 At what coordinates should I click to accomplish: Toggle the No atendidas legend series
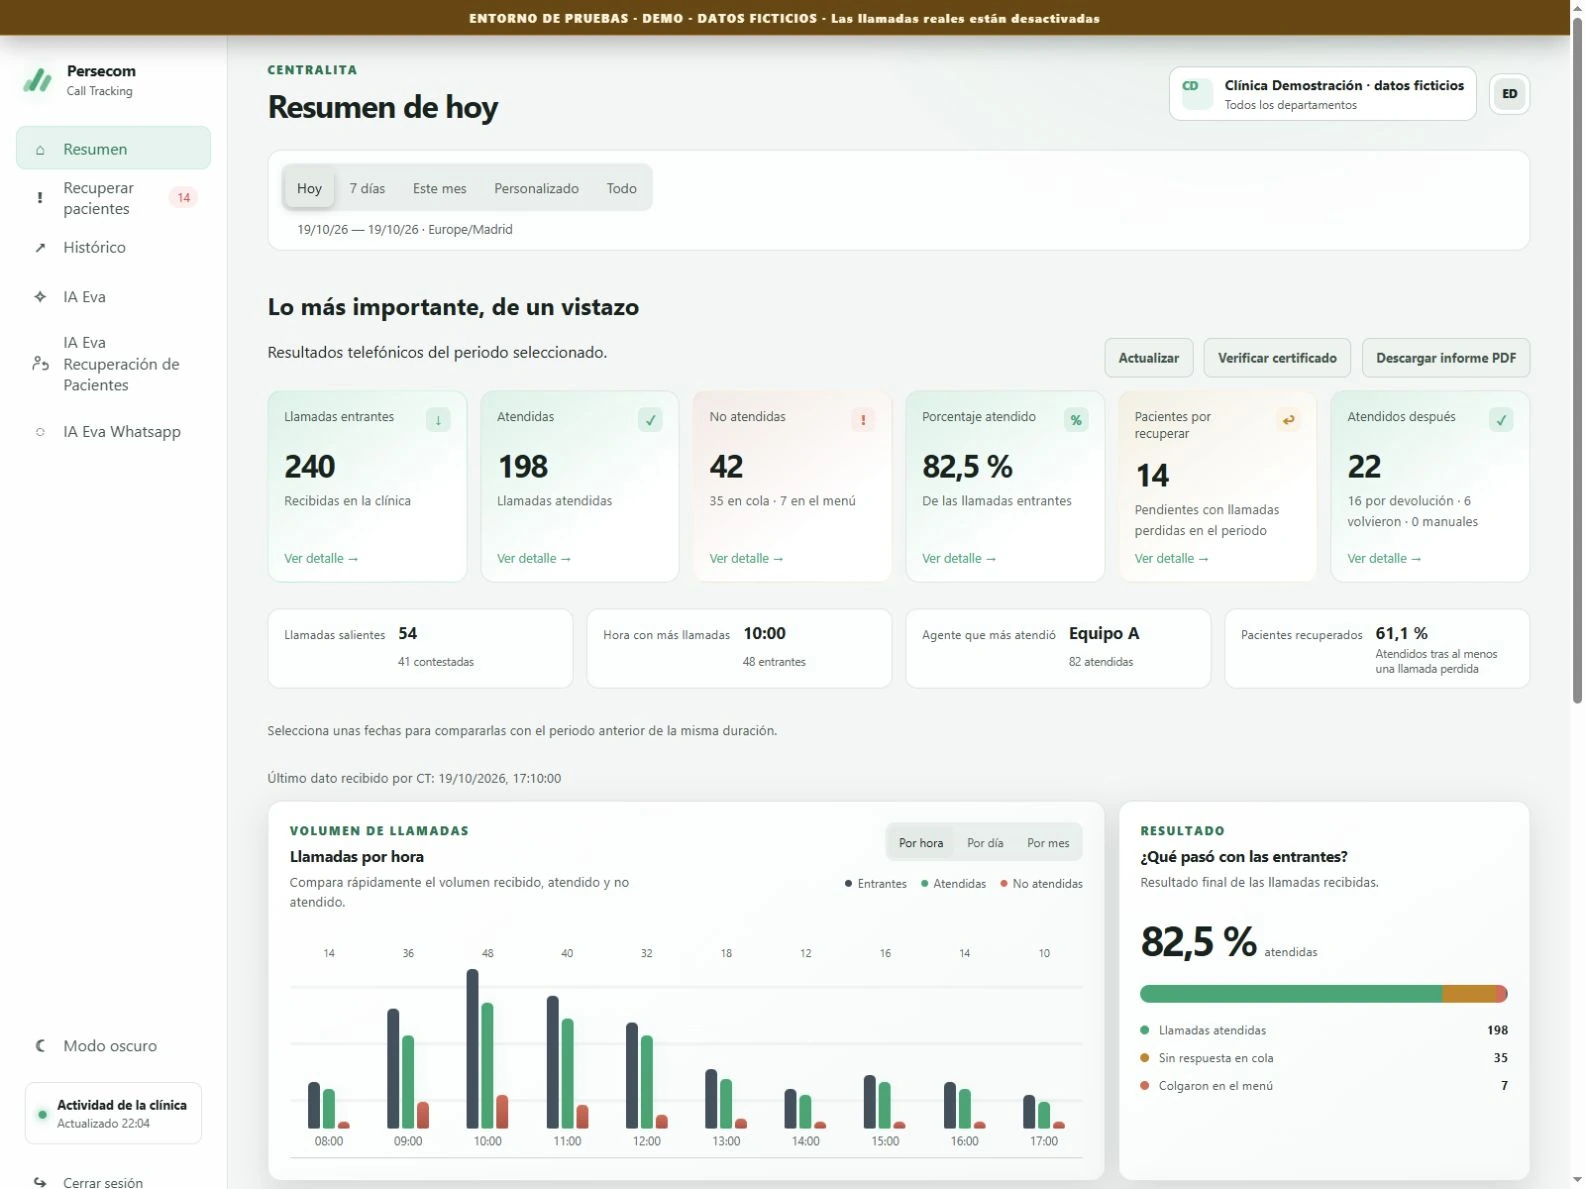pos(1041,884)
